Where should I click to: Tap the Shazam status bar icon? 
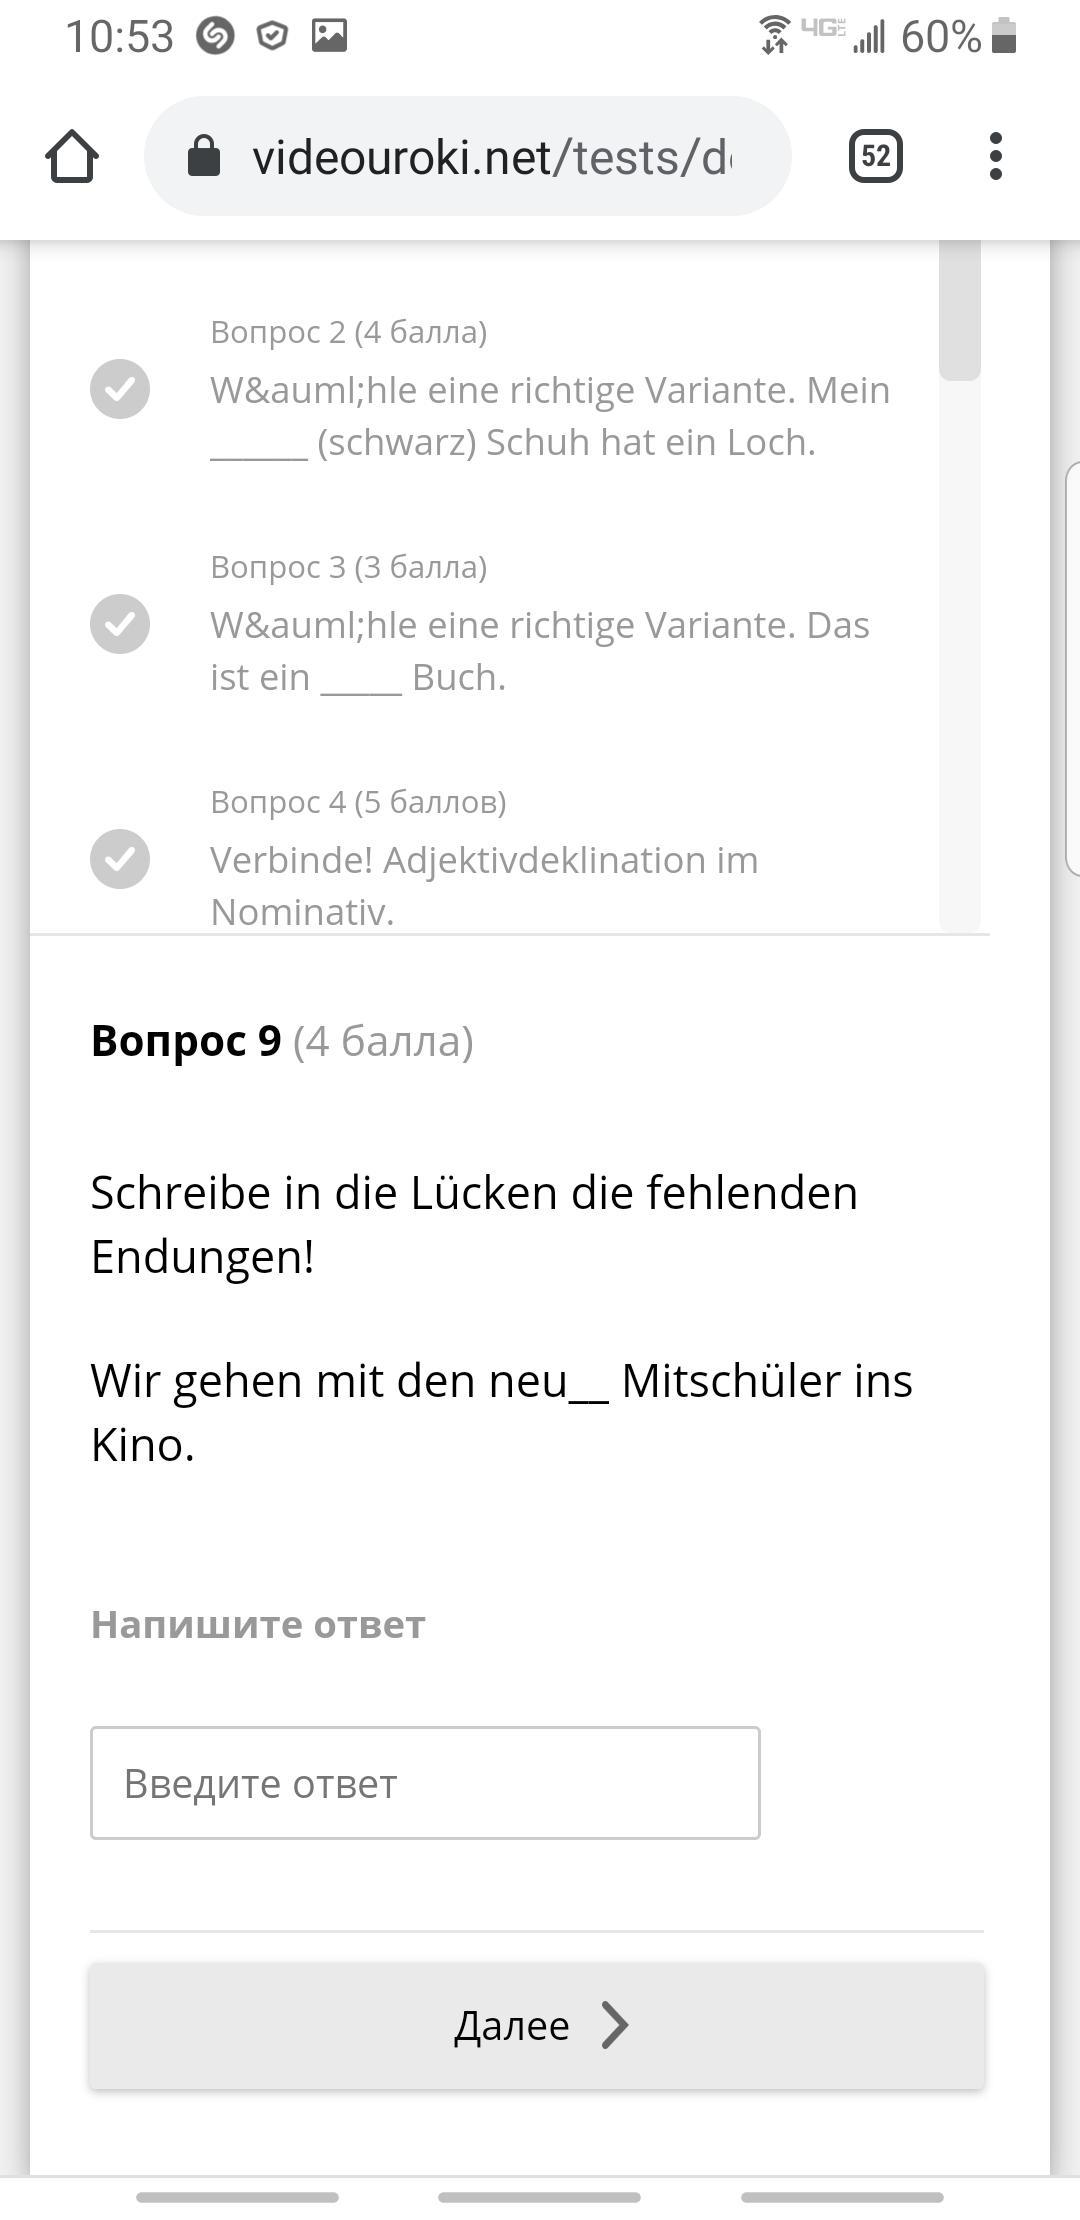(214, 37)
